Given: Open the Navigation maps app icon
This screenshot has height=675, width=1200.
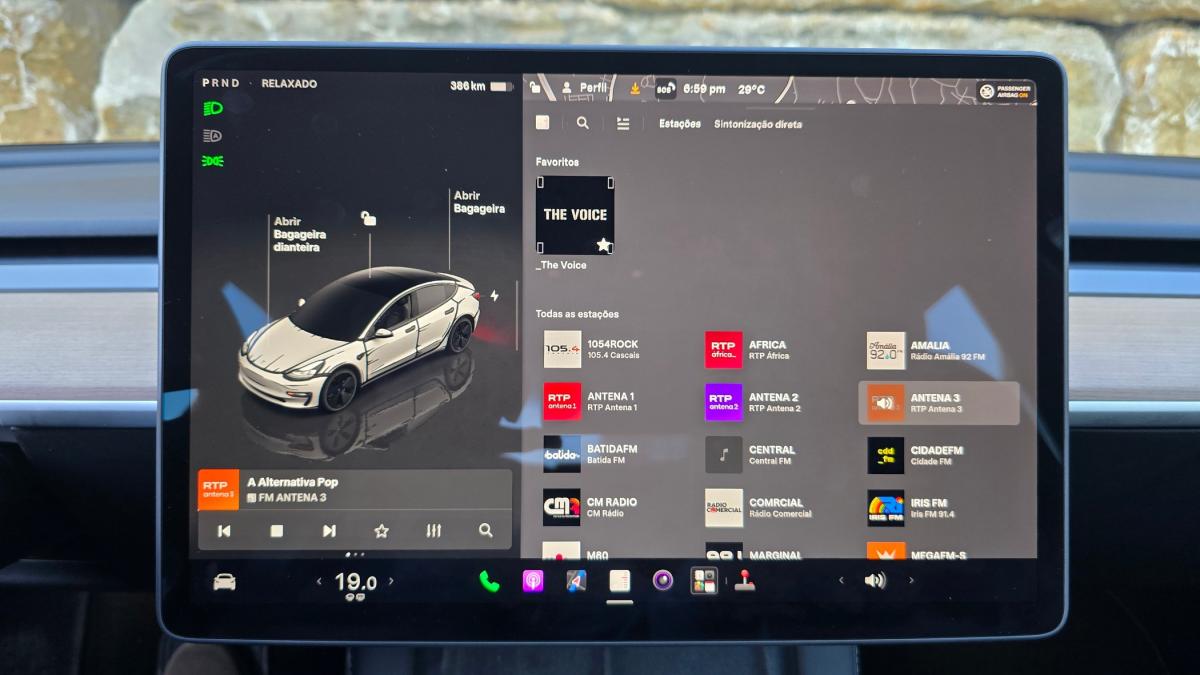Looking at the screenshot, I should coord(576,581).
